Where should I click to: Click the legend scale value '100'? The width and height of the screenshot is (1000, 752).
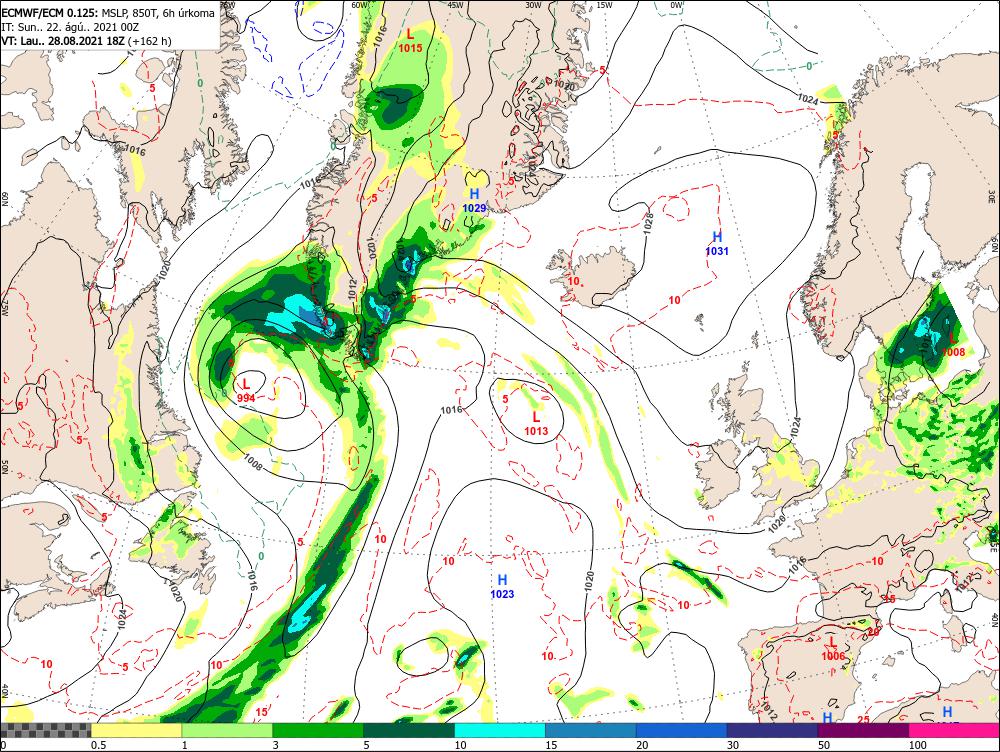click(918, 745)
